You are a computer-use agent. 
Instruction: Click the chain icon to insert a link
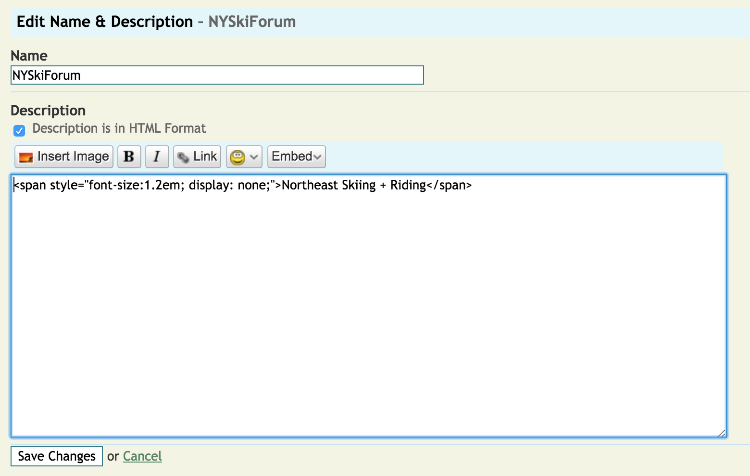coord(183,157)
